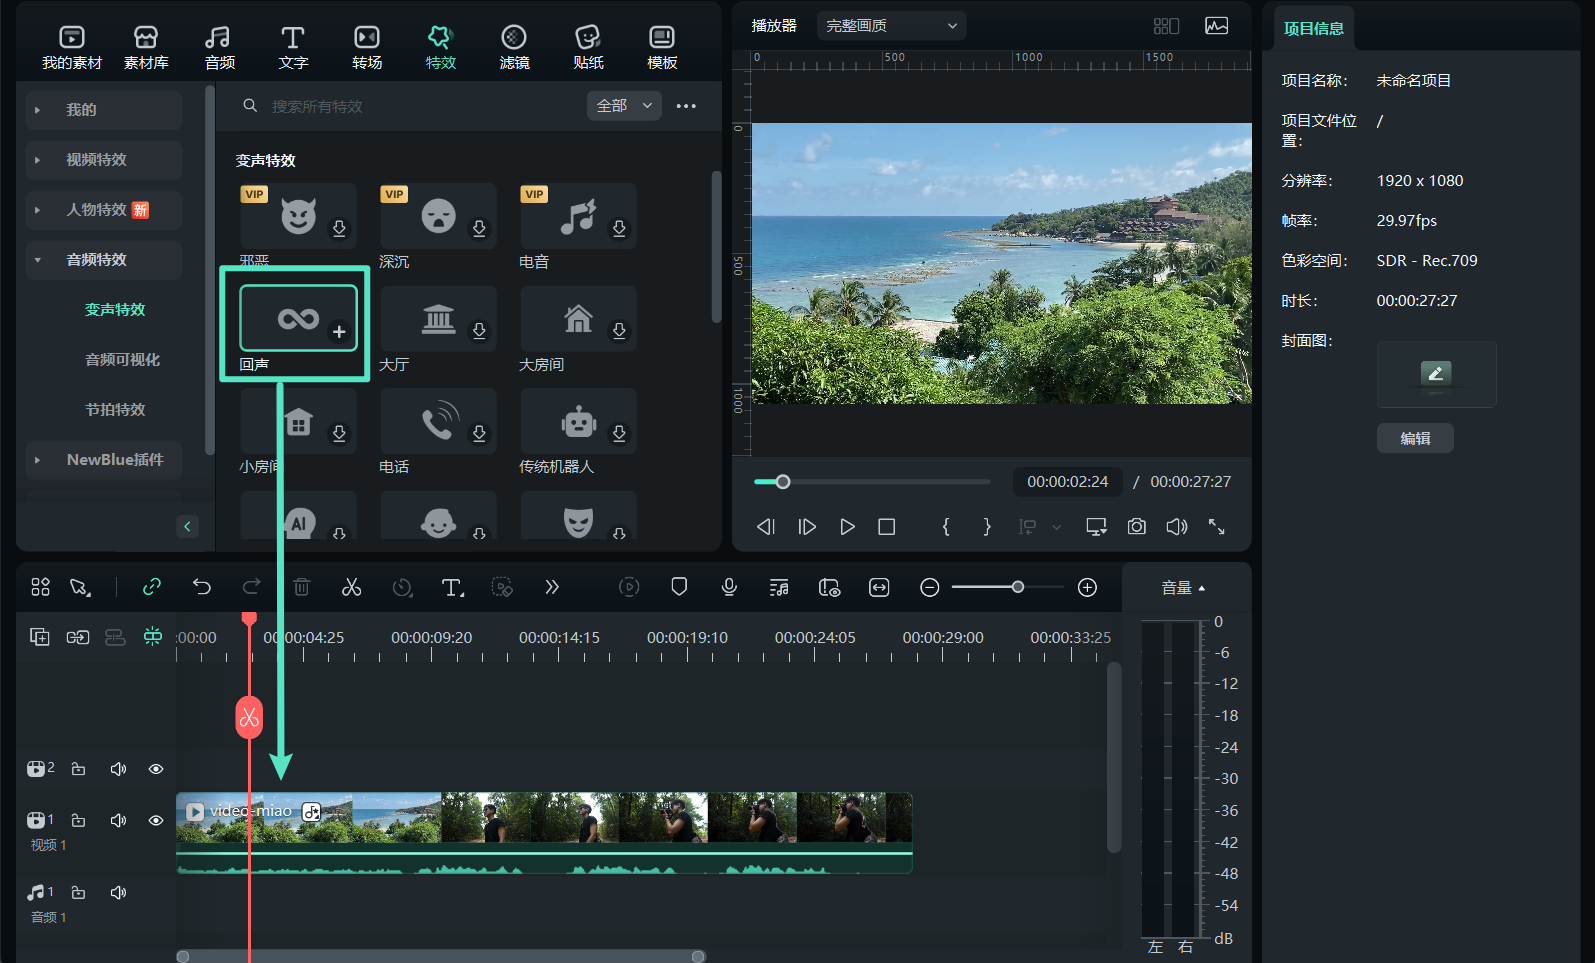Click the timeline zoom slider handle

1017,587
